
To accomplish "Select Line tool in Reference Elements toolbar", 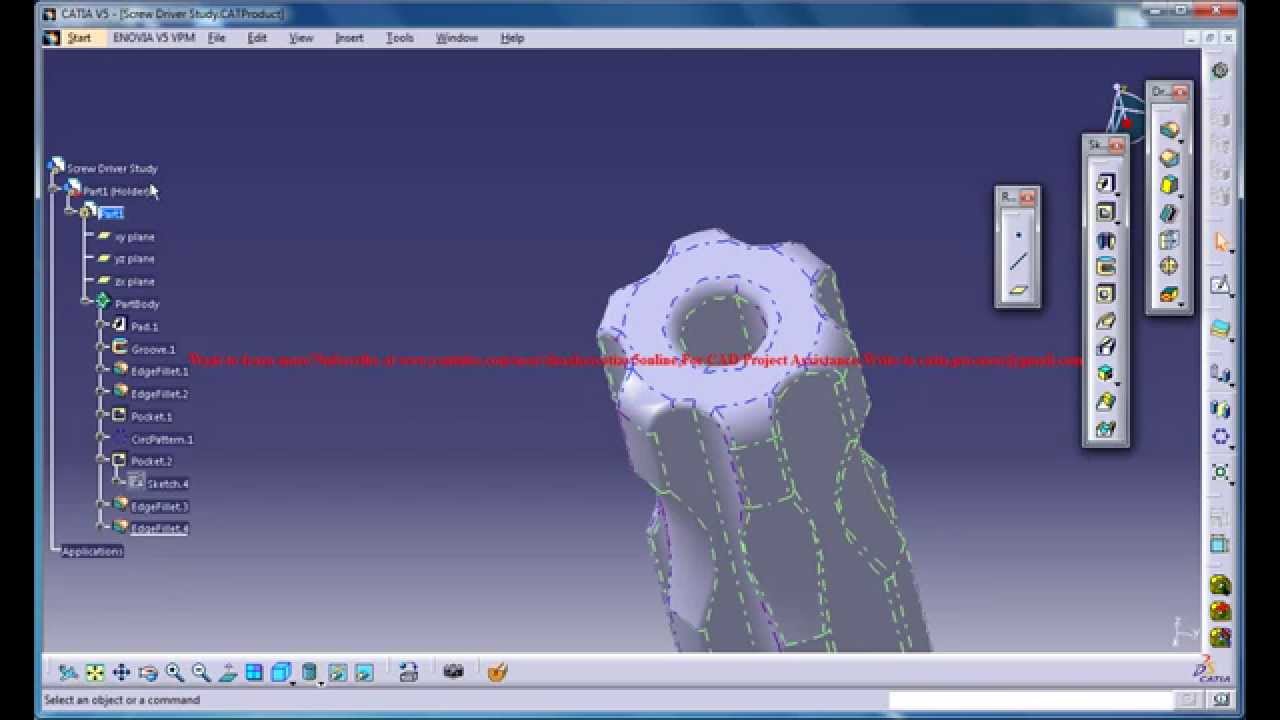I will [1018, 263].
